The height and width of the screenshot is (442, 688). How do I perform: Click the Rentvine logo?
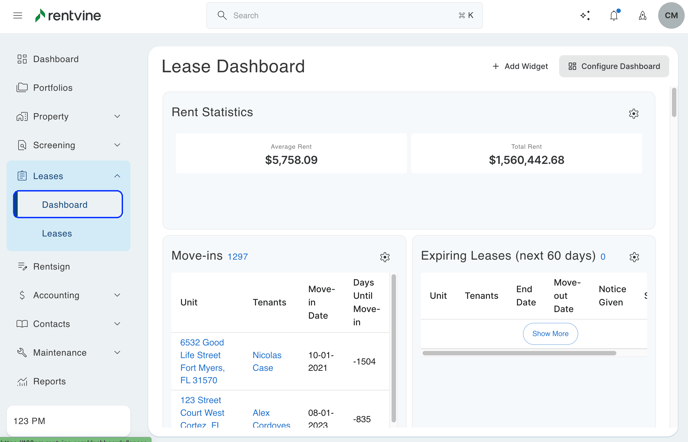68,16
